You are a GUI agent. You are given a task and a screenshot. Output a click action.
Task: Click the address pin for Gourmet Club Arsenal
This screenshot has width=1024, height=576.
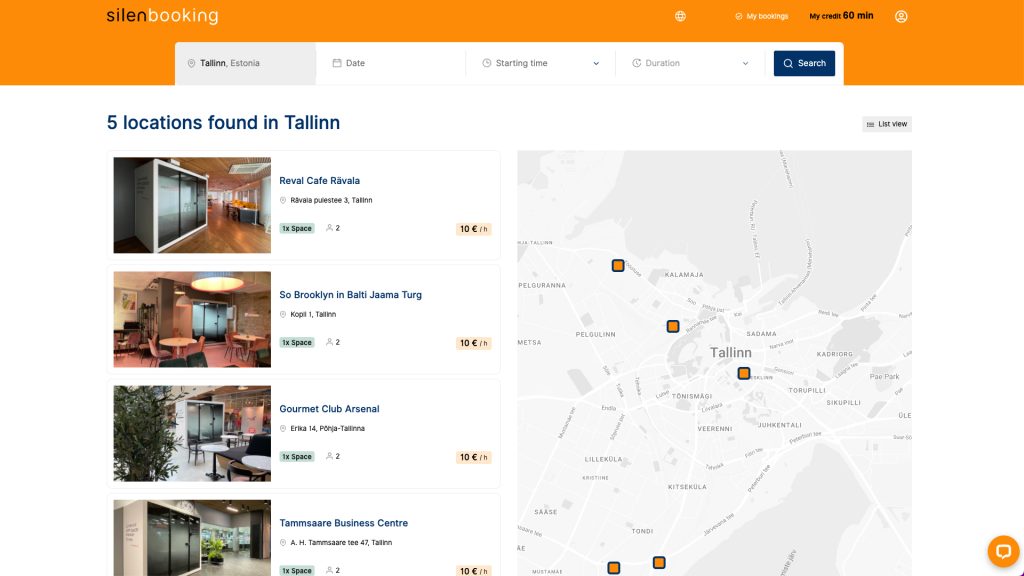(283, 428)
